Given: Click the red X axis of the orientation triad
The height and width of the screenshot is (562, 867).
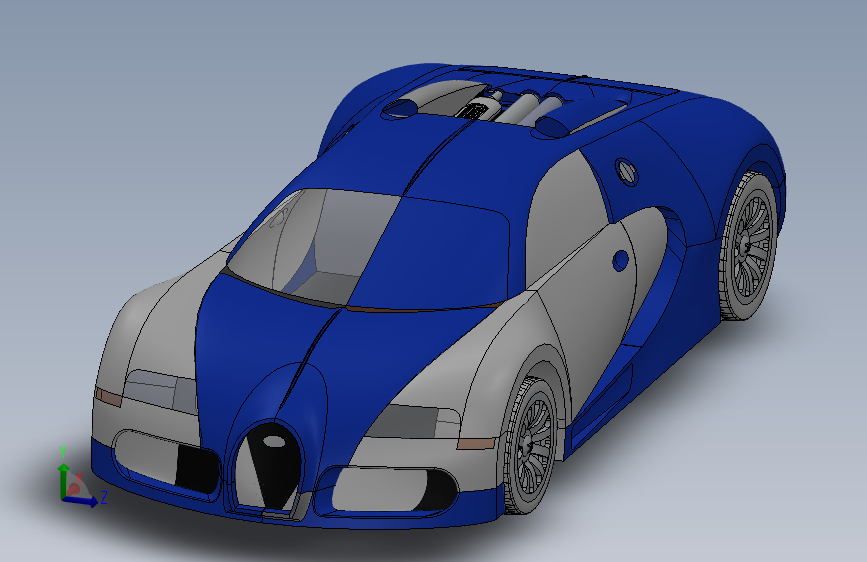Looking at the screenshot, I should coord(74,488).
